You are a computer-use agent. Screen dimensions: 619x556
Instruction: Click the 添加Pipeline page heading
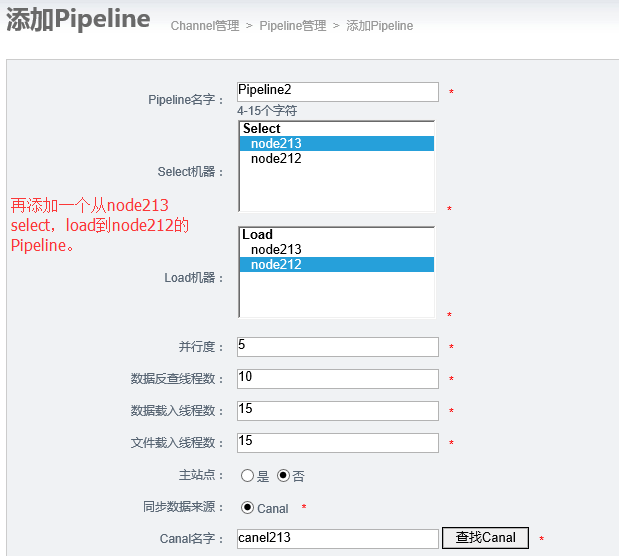pyautogui.click(x=78, y=20)
